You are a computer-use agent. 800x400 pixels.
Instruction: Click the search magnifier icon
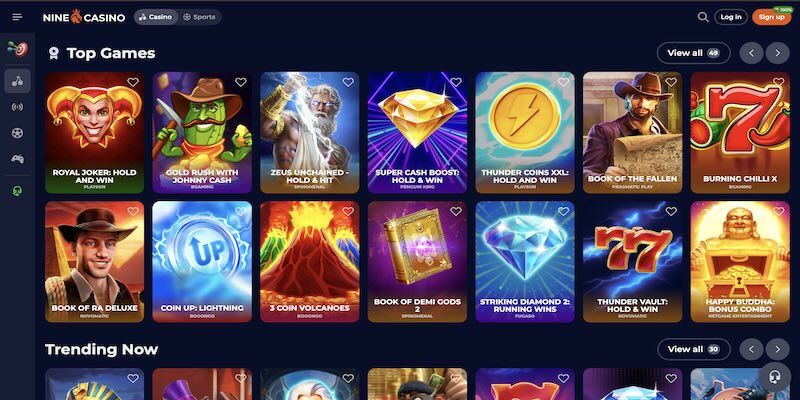703,17
